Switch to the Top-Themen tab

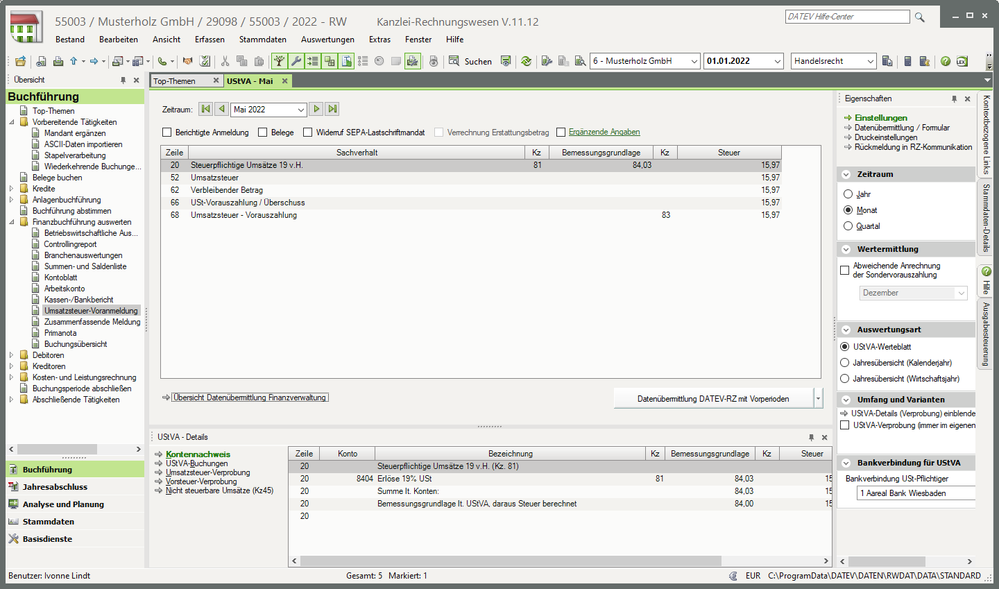[x=175, y=81]
